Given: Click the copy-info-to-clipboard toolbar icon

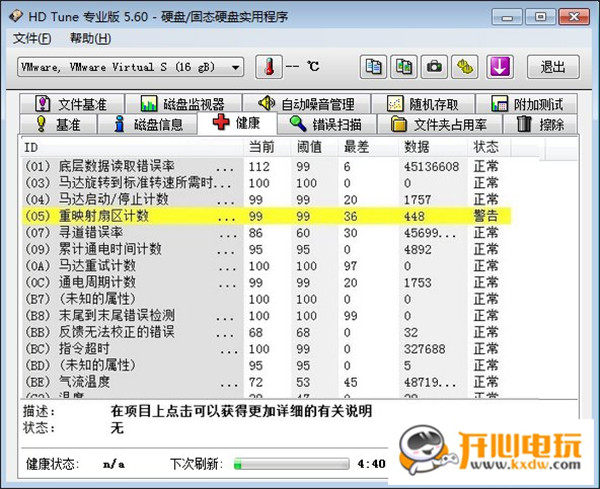Looking at the screenshot, I should coord(374,67).
